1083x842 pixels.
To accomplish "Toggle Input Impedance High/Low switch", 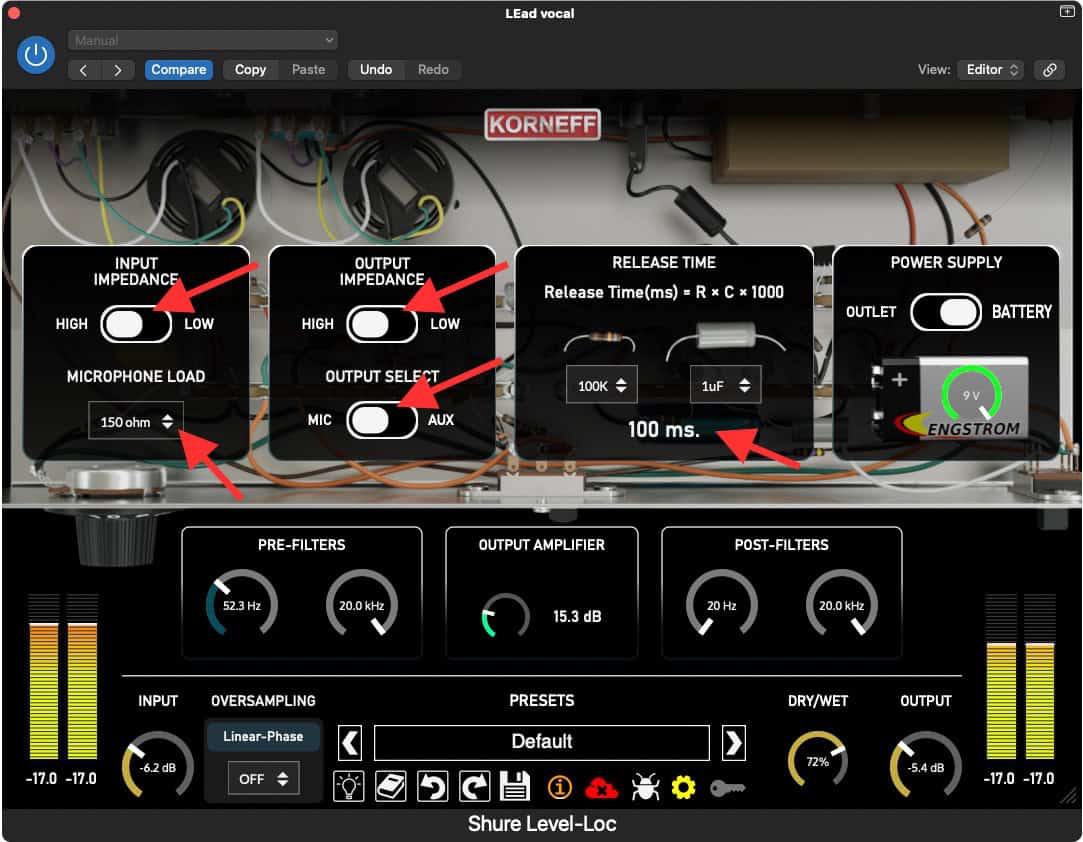I will pyautogui.click(x=136, y=324).
